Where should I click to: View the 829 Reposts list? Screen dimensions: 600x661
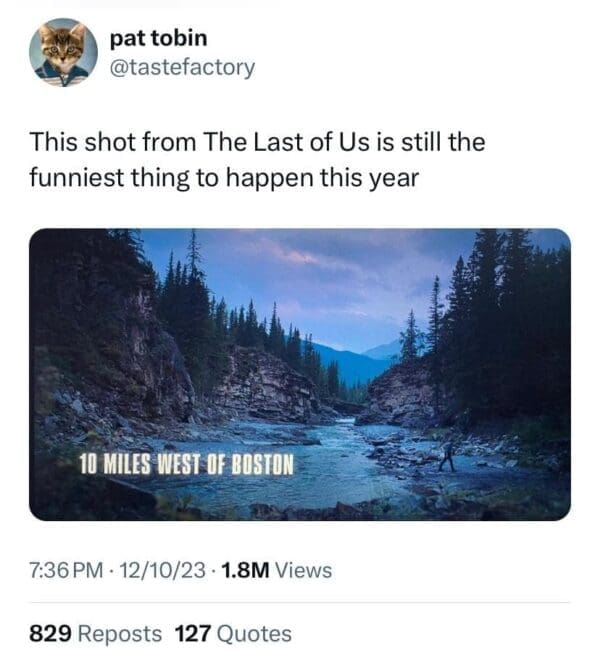coord(95,634)
